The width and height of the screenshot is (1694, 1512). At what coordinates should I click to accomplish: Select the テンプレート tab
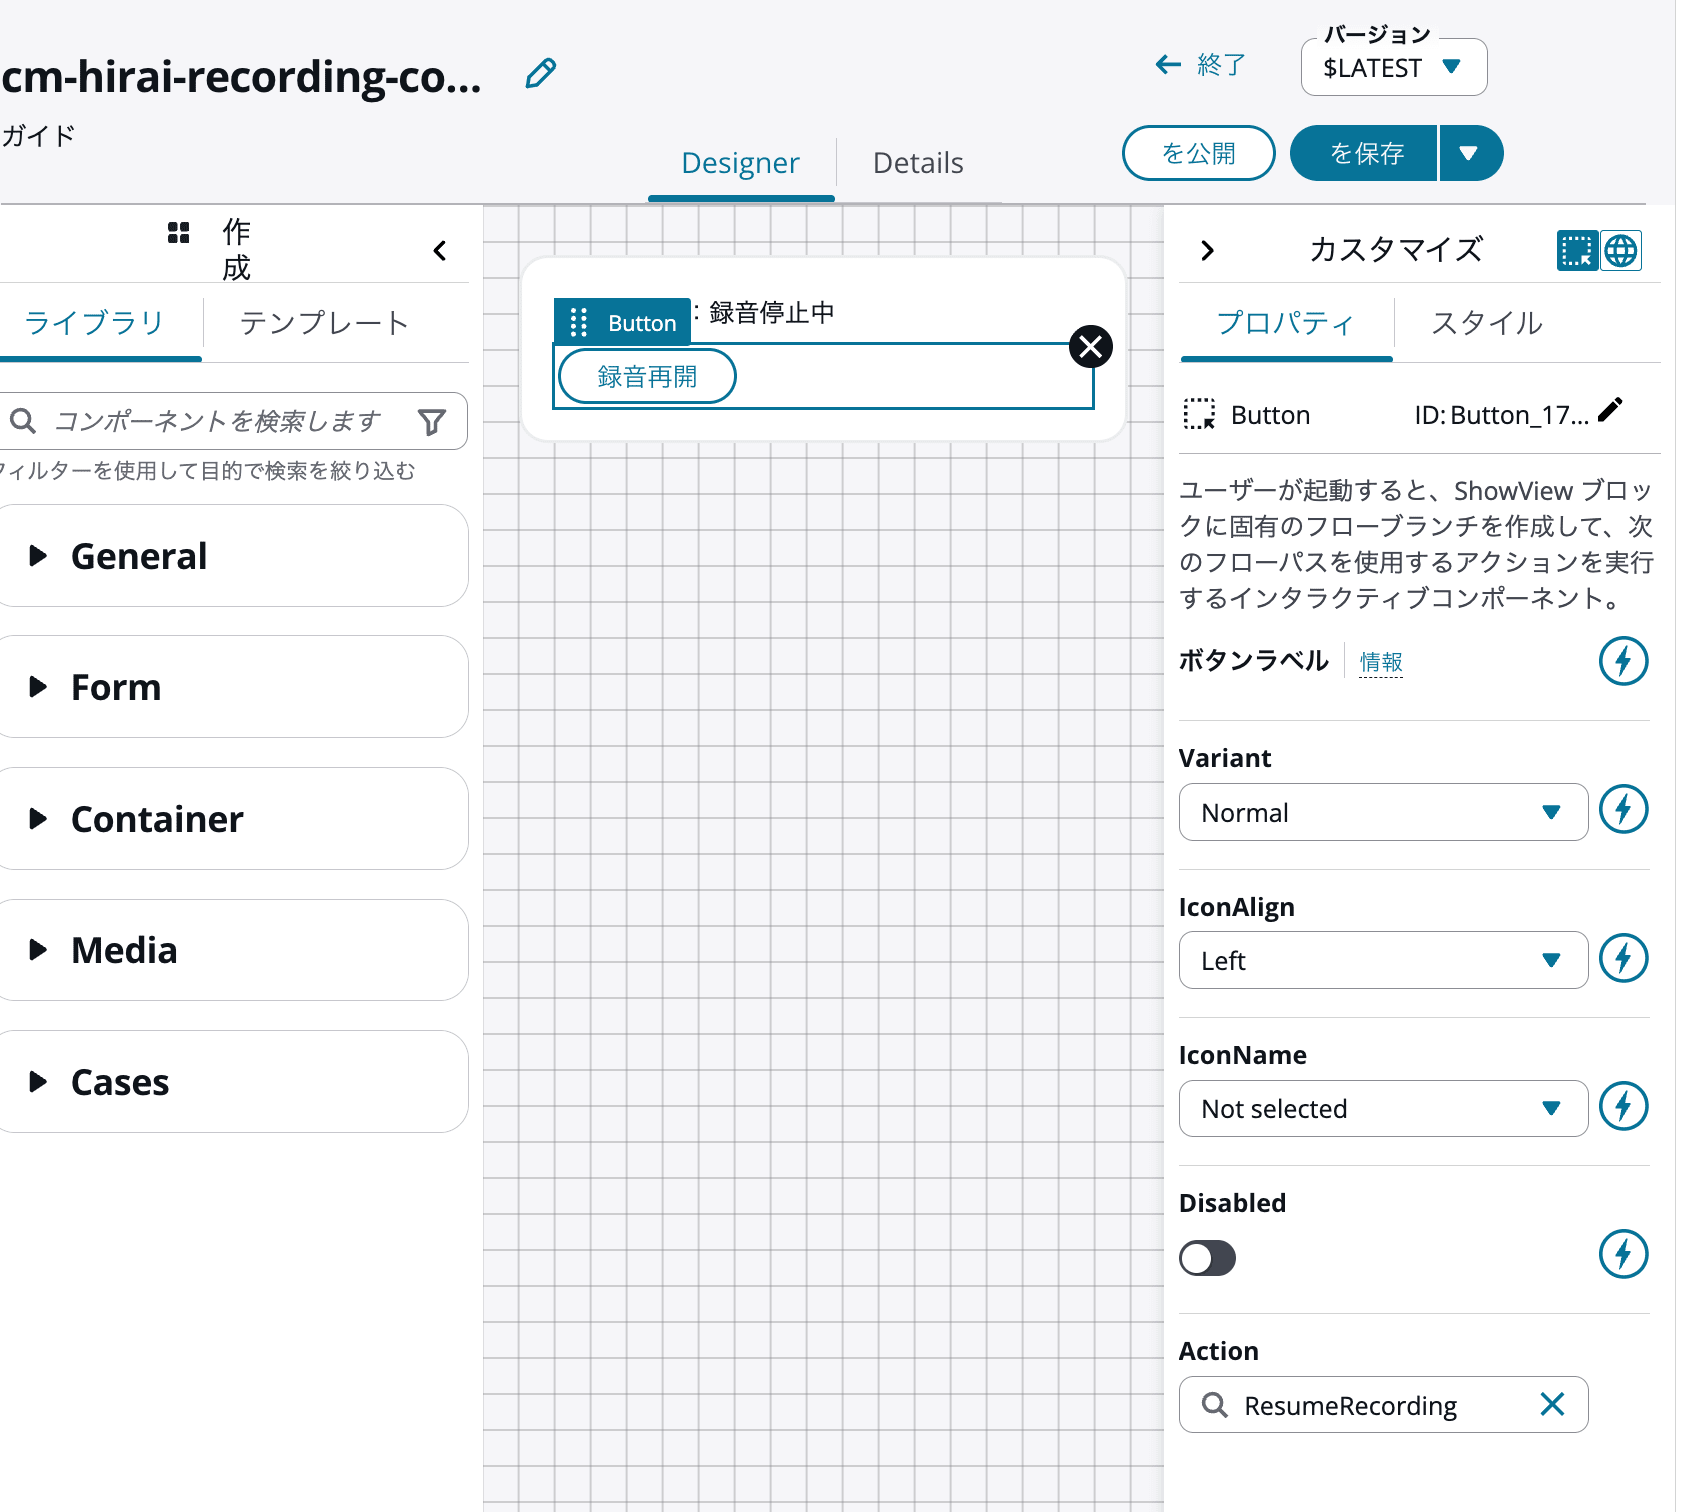point(324,323)
